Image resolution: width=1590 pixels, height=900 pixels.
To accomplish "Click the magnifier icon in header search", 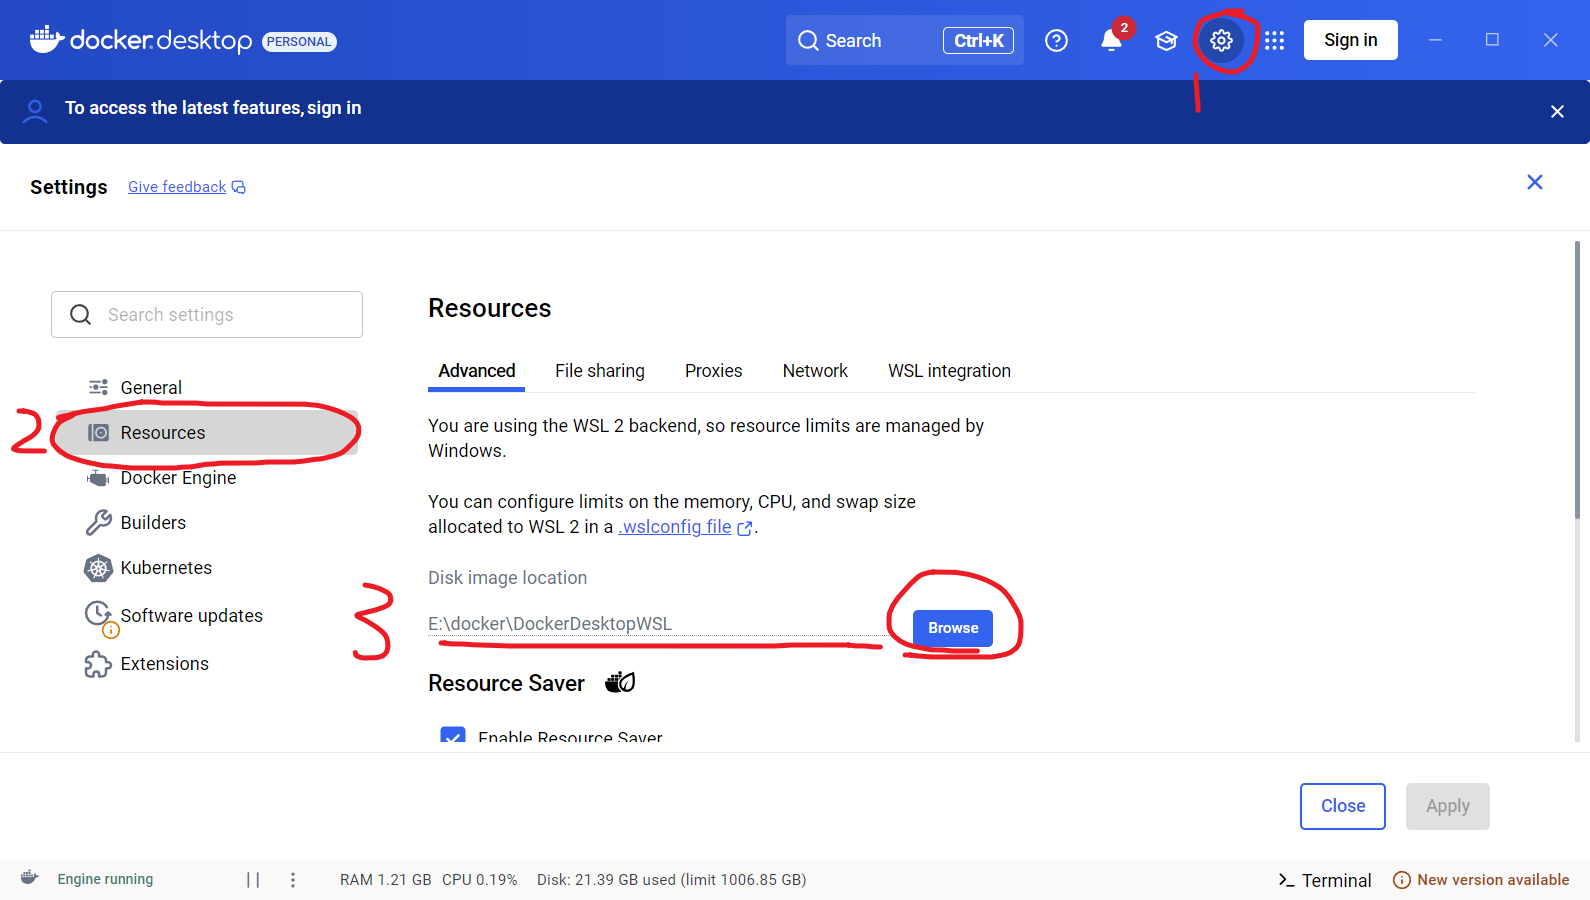I will tap(808, 41).
